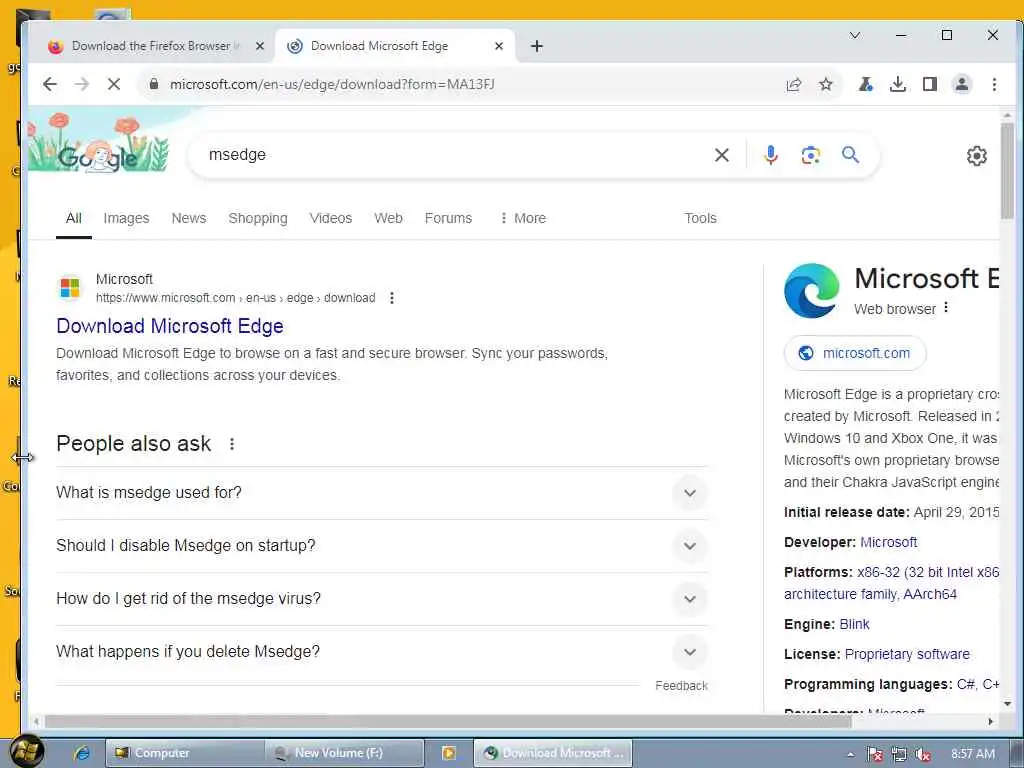Open the Chrome three-dot menu

994,84
